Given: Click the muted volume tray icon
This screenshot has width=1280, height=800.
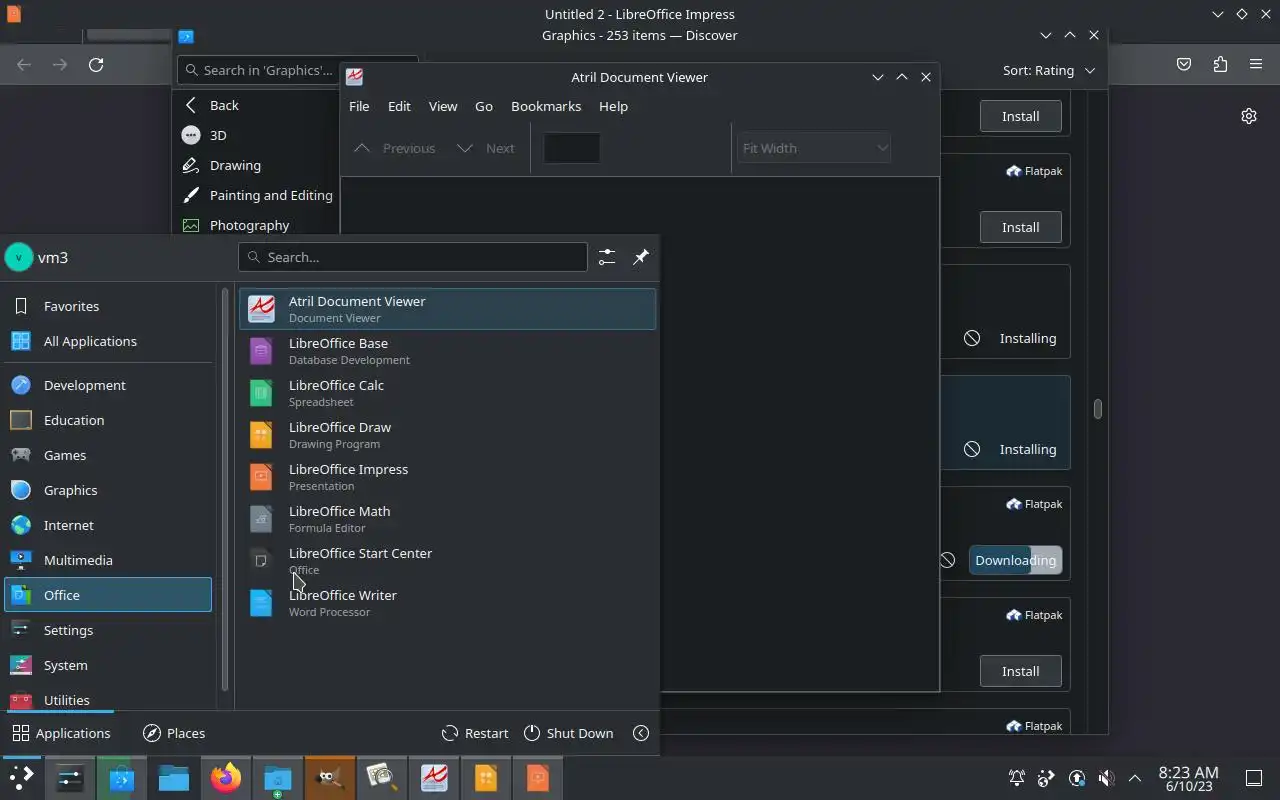Looking at the screenshot, I should pos(1106,778).
